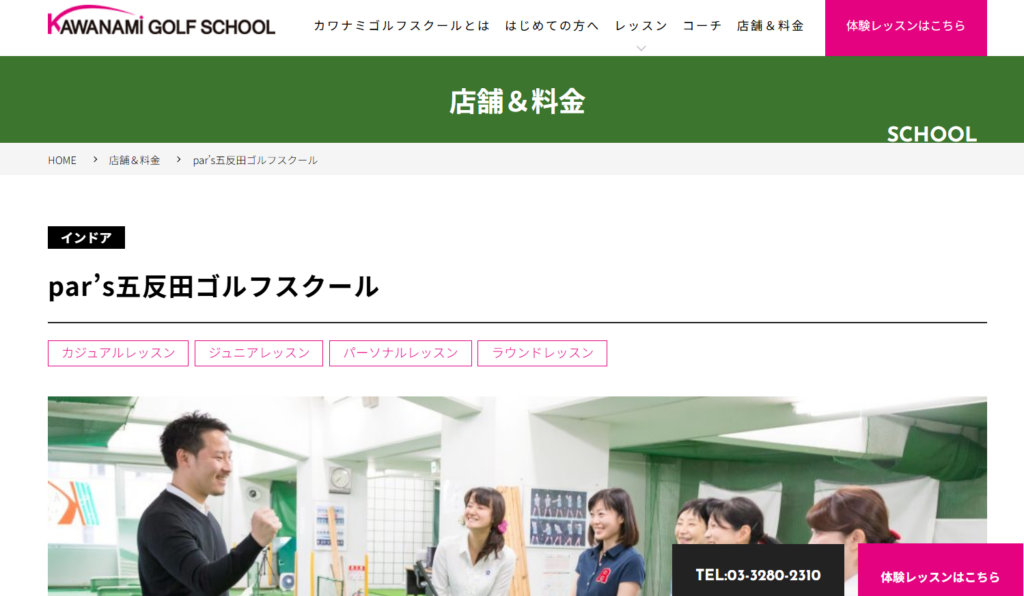This screenshot has width=1024, height=596.
Task: Click the par's五反田ゴルフスクール breadcrumb item
Action: tap(255, 160)
